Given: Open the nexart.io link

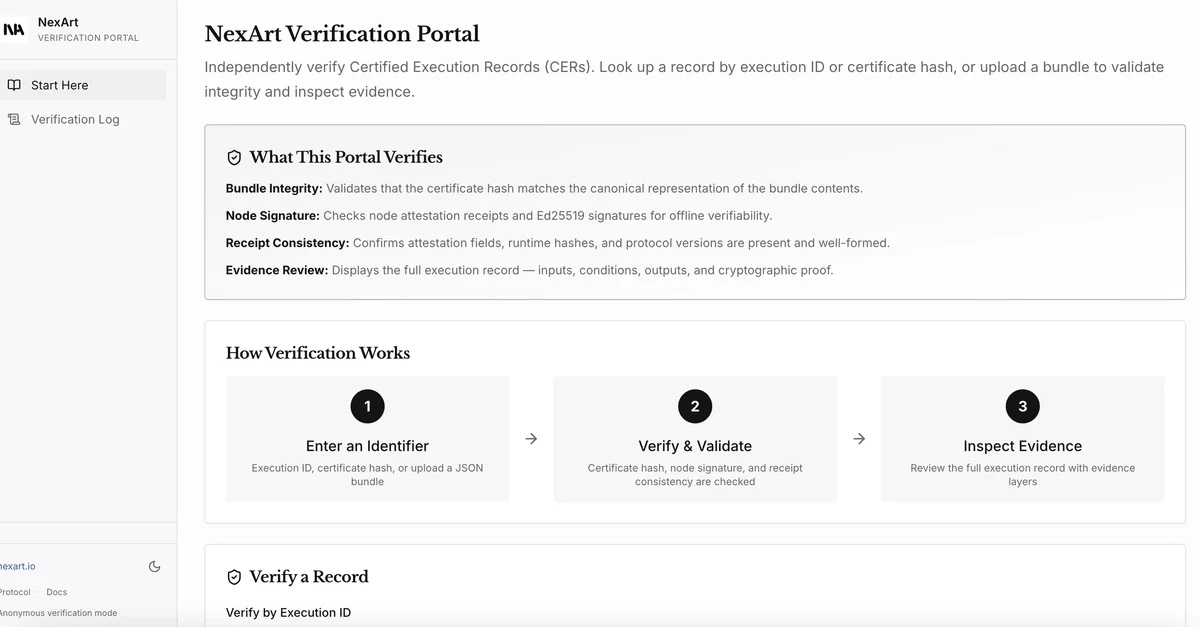Looking at the screenshot, I should [x=17, y=566].
